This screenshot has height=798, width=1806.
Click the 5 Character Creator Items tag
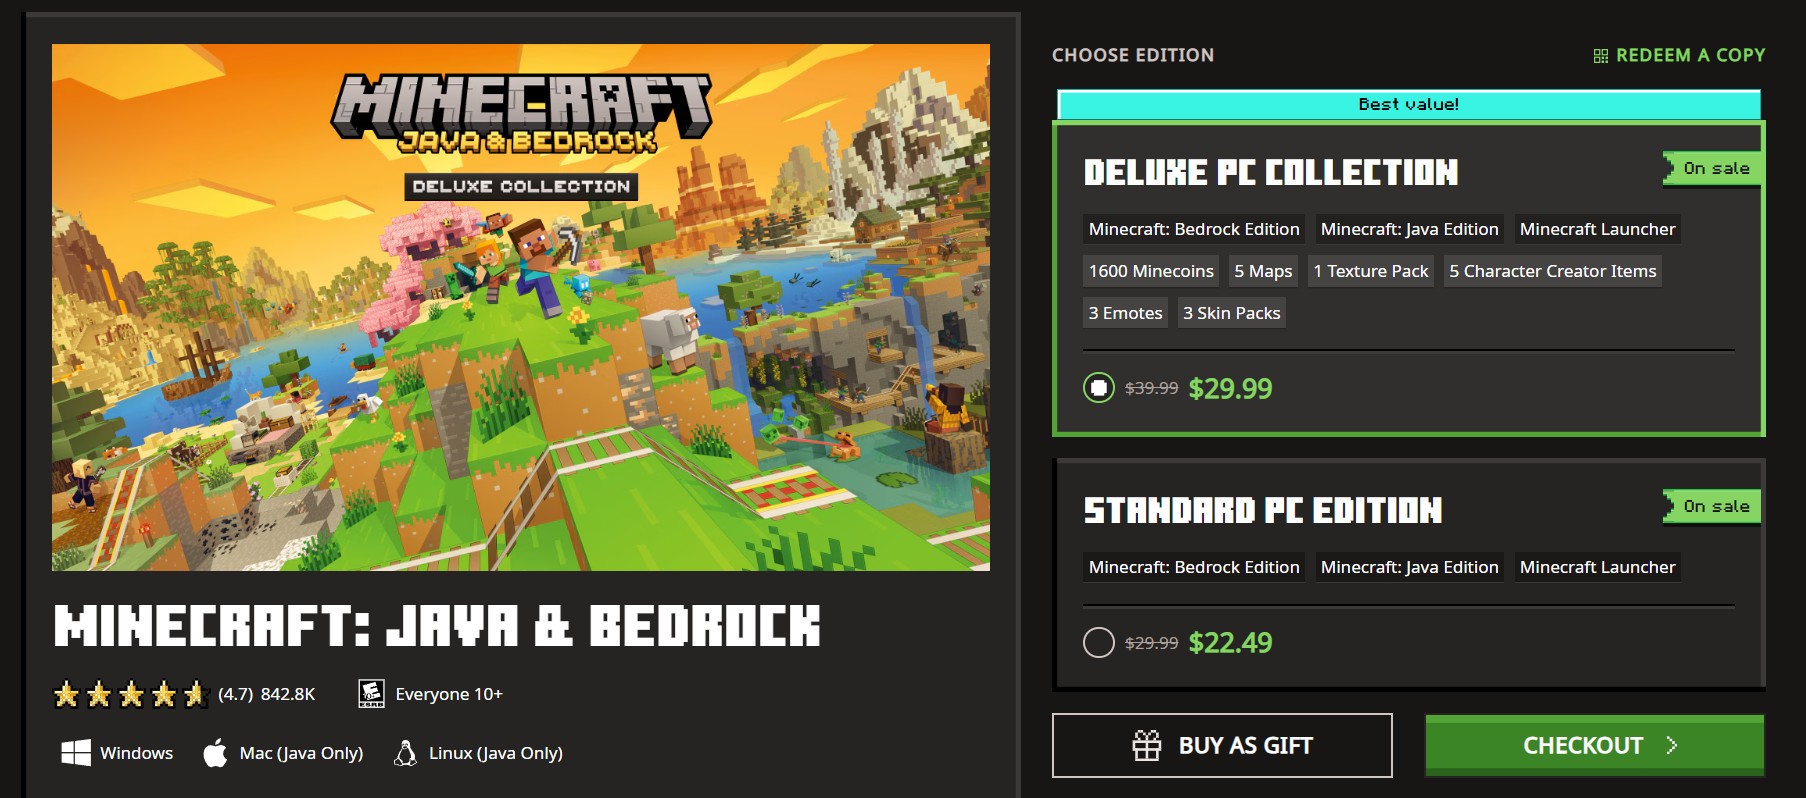click(1552, 271)
